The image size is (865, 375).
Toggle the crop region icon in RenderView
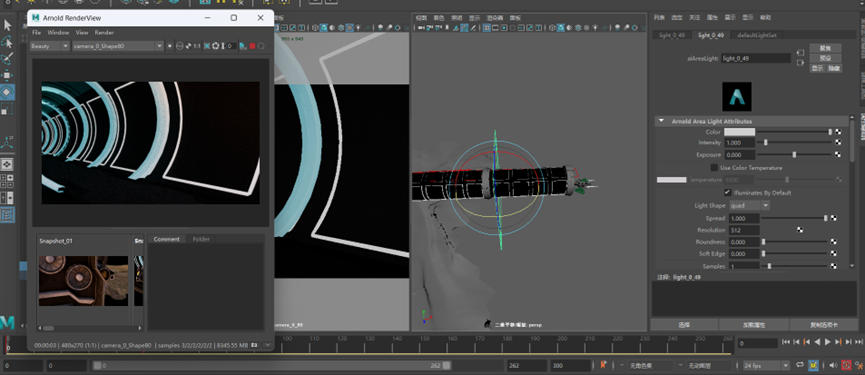207,46
